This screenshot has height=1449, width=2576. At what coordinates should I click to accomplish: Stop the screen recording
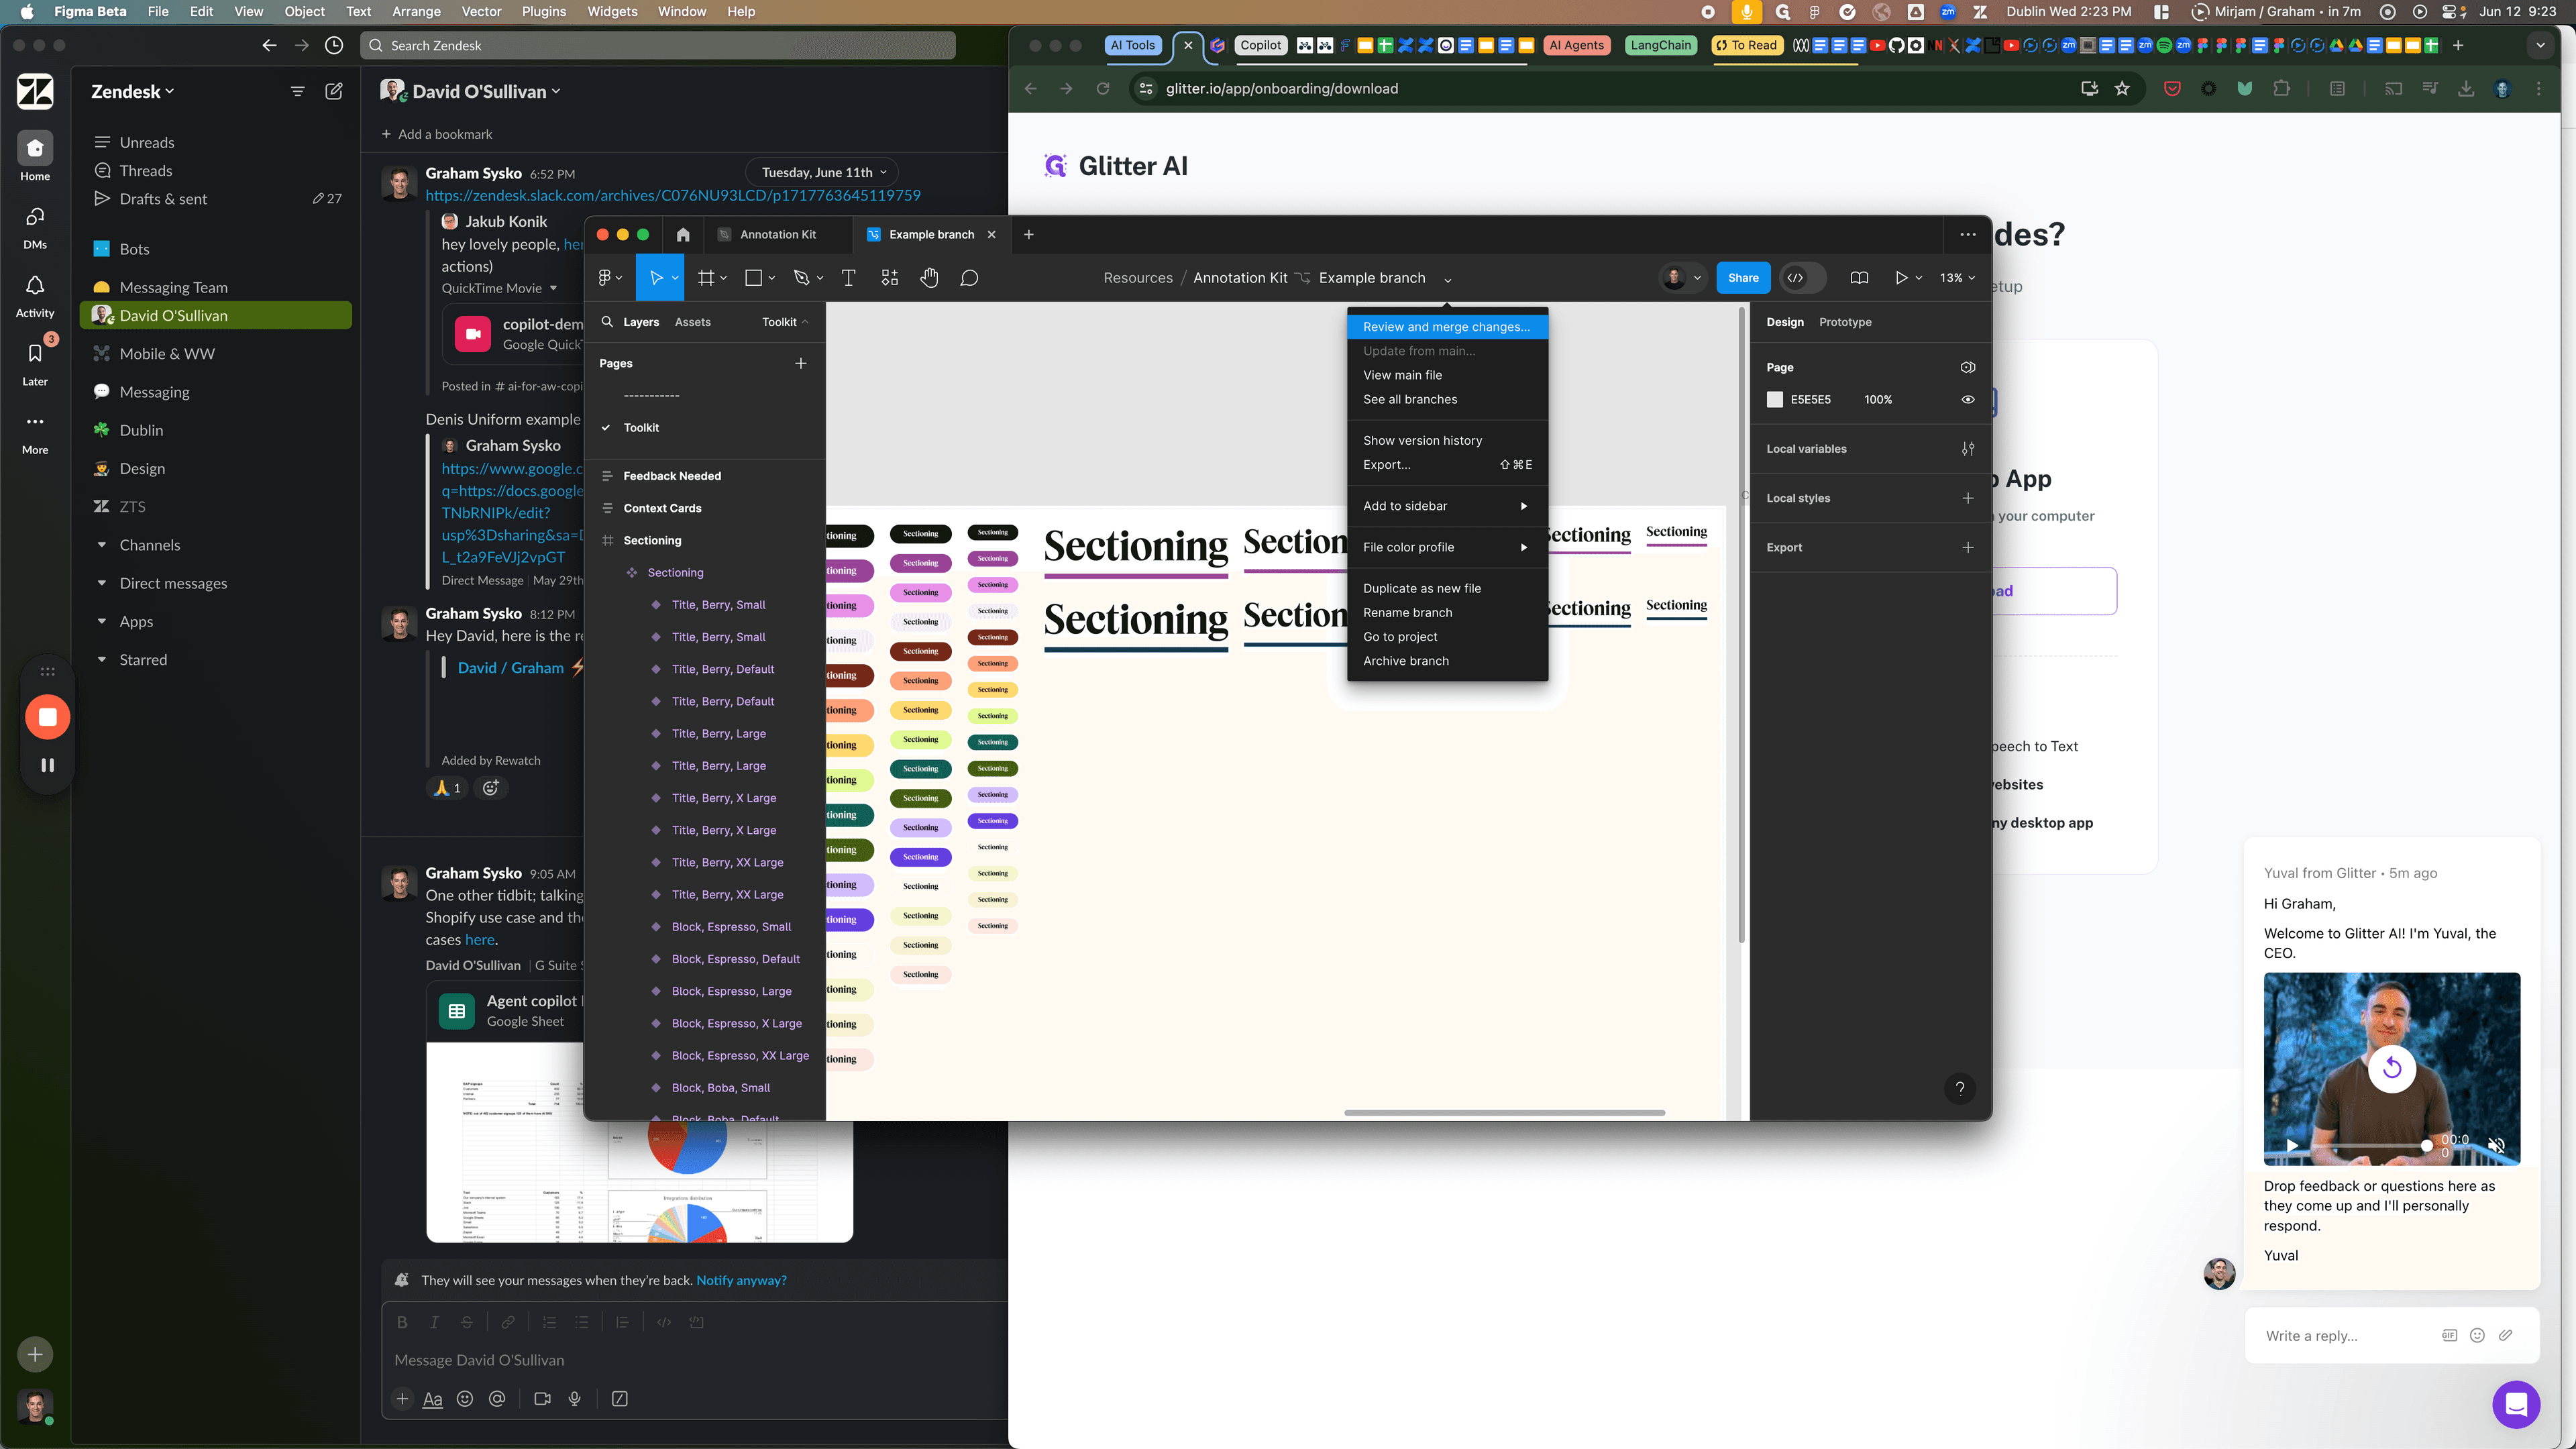pyautogui.click(x=47, y=717)
